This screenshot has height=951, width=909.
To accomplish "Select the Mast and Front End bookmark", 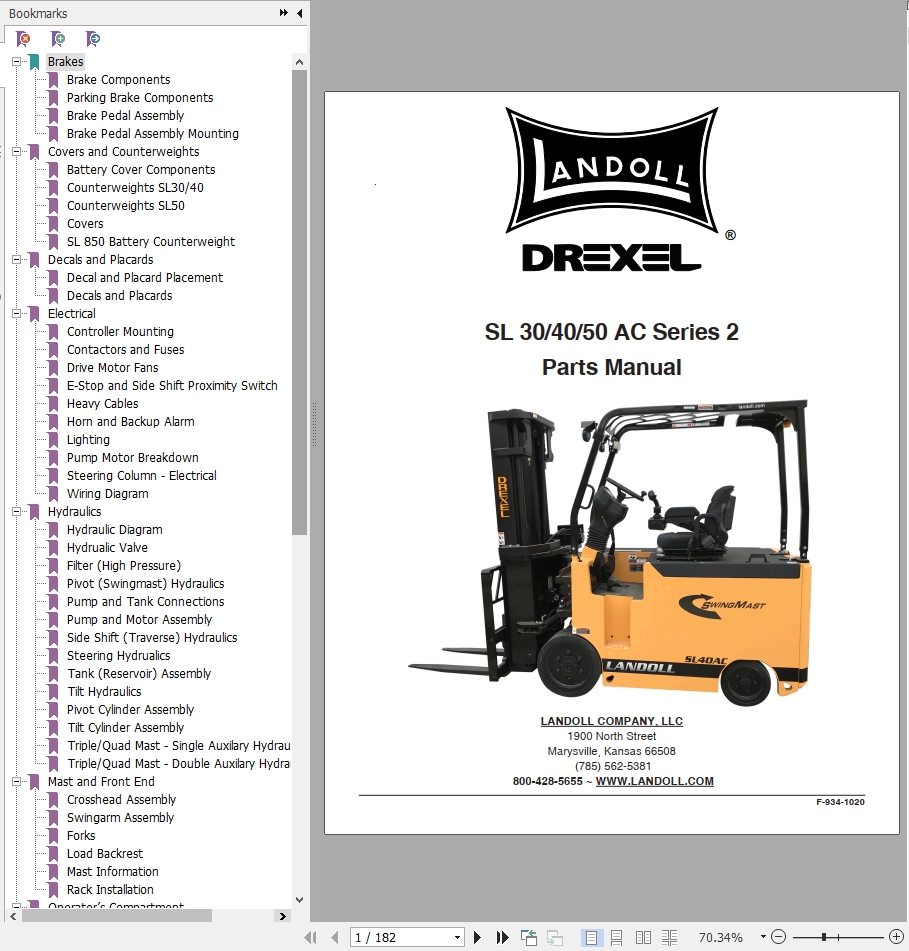I will [x=101, y=782].
